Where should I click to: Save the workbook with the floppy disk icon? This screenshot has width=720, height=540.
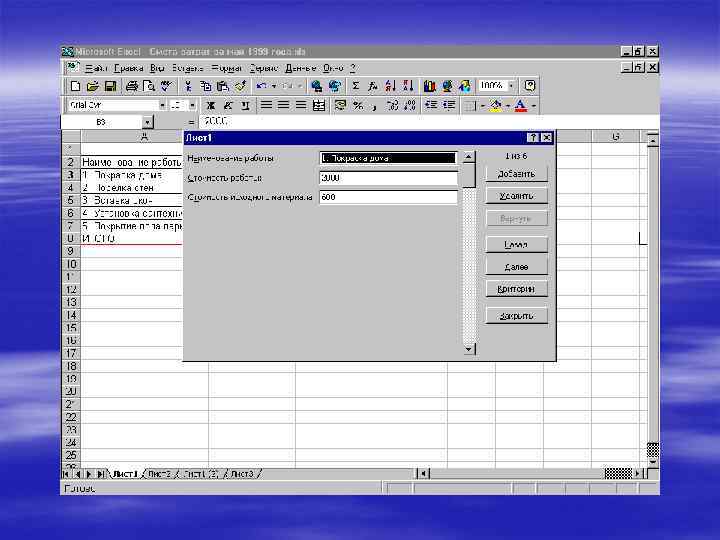point(110,86)
